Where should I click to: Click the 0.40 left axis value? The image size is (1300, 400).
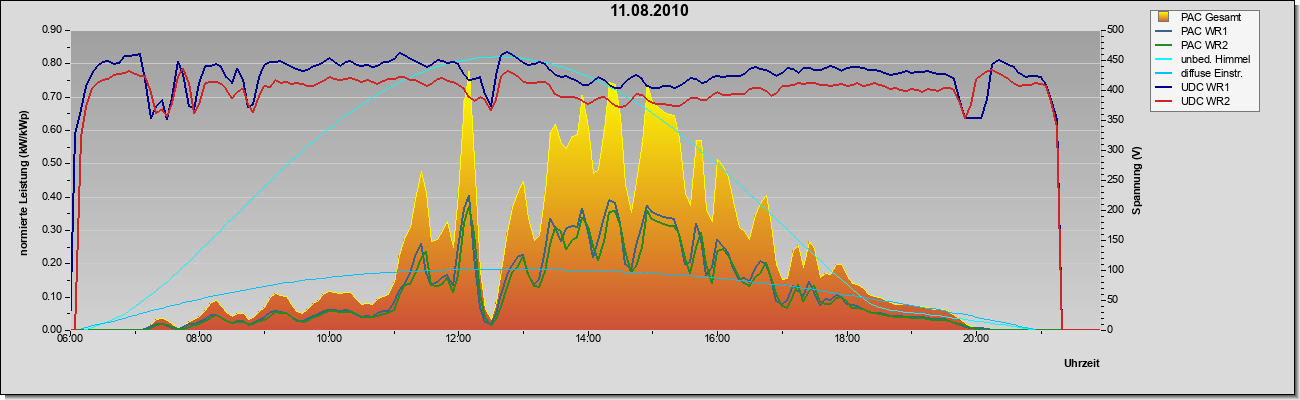54,196
